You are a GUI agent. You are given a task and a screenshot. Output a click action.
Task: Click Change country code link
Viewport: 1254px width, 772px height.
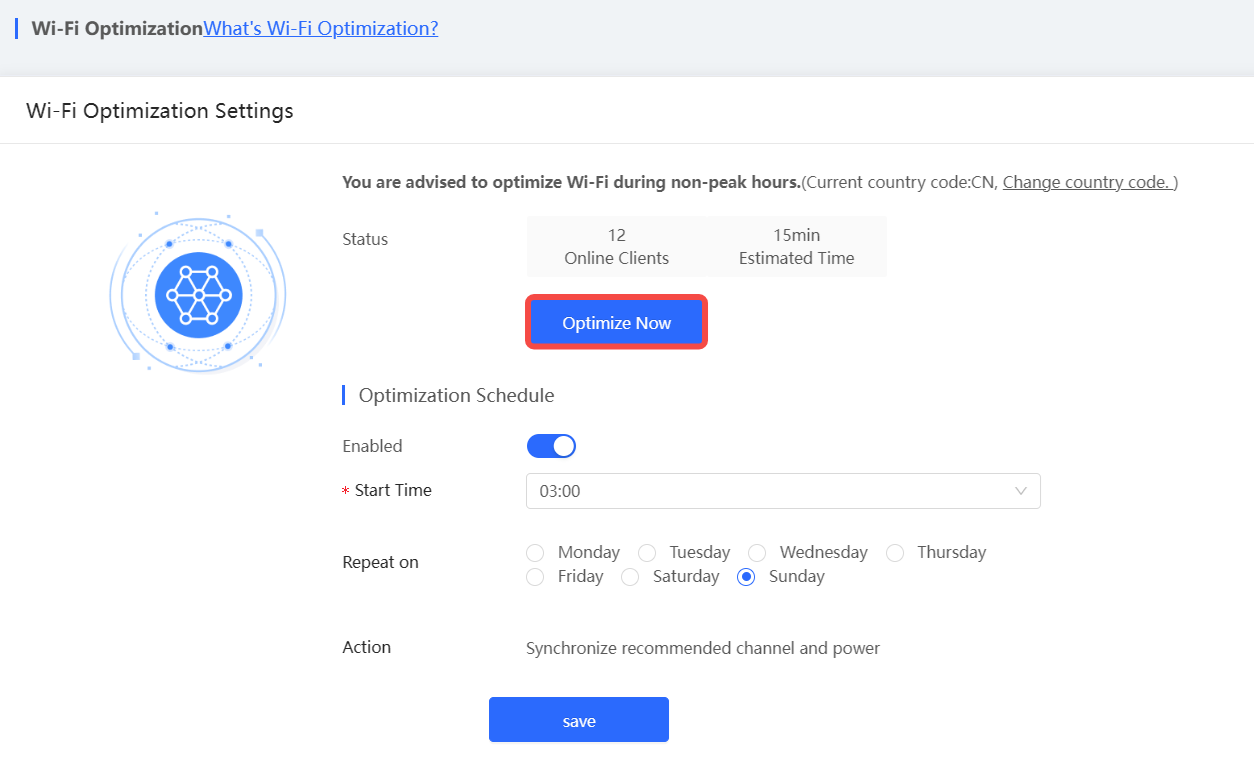(x=1087, y=182)
